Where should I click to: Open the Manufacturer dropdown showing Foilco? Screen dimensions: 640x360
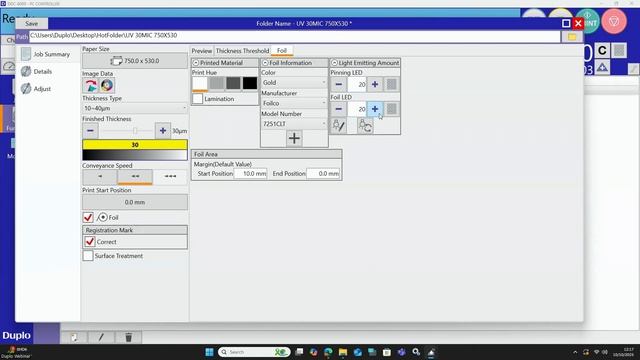point(294,103)
